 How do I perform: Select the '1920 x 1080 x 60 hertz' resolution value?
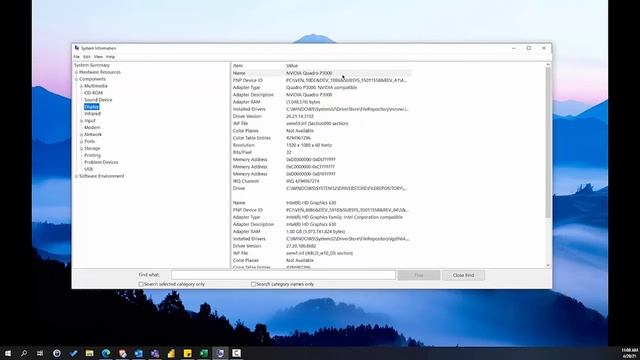[x=309, y=145]
